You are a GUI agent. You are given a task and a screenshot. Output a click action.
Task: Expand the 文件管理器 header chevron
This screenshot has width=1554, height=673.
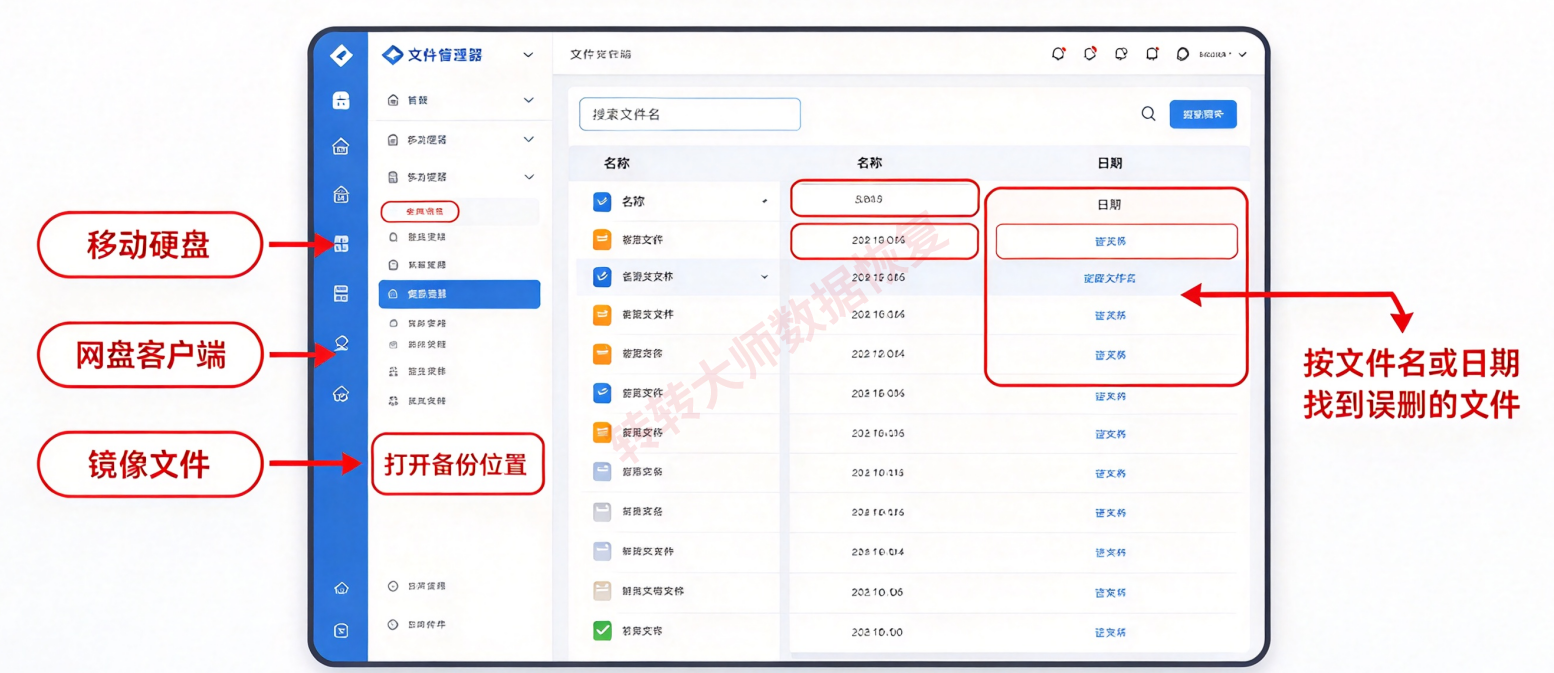(528, 55)
